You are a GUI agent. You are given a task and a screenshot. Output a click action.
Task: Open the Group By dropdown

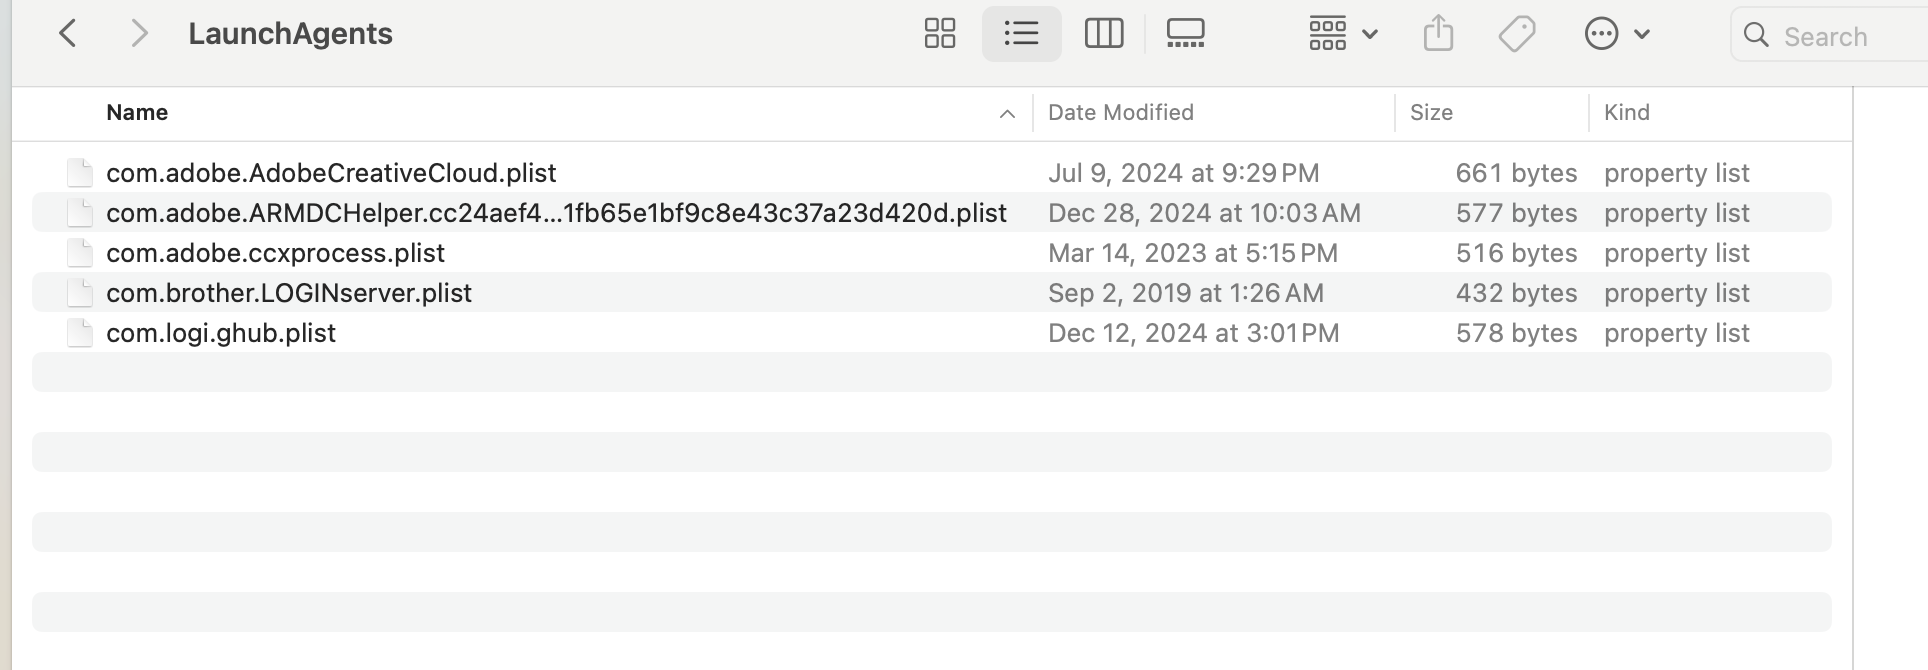(x=1343, y=34)
